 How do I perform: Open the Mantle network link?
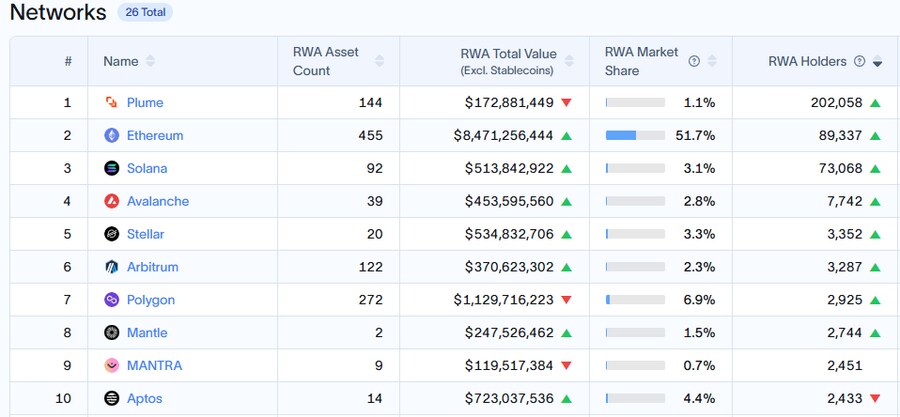(x=147, y=332)
